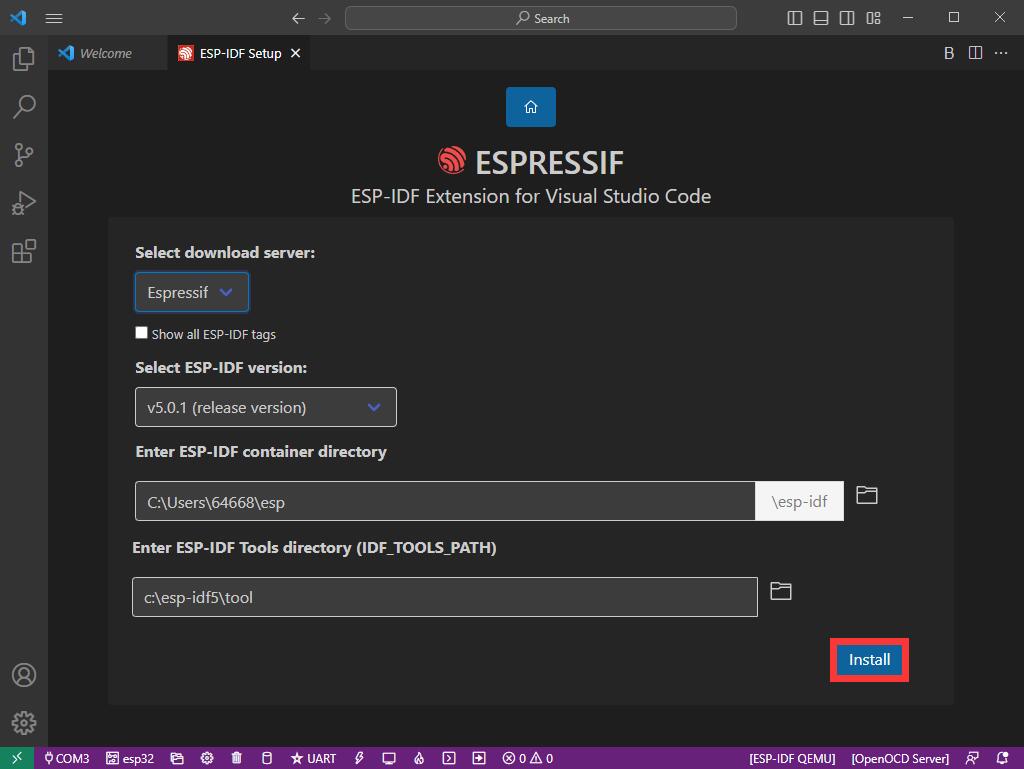The width and height of the screenshot is (1024, 769).
Task: Click the Install button
Action: [x=869, y=660]
